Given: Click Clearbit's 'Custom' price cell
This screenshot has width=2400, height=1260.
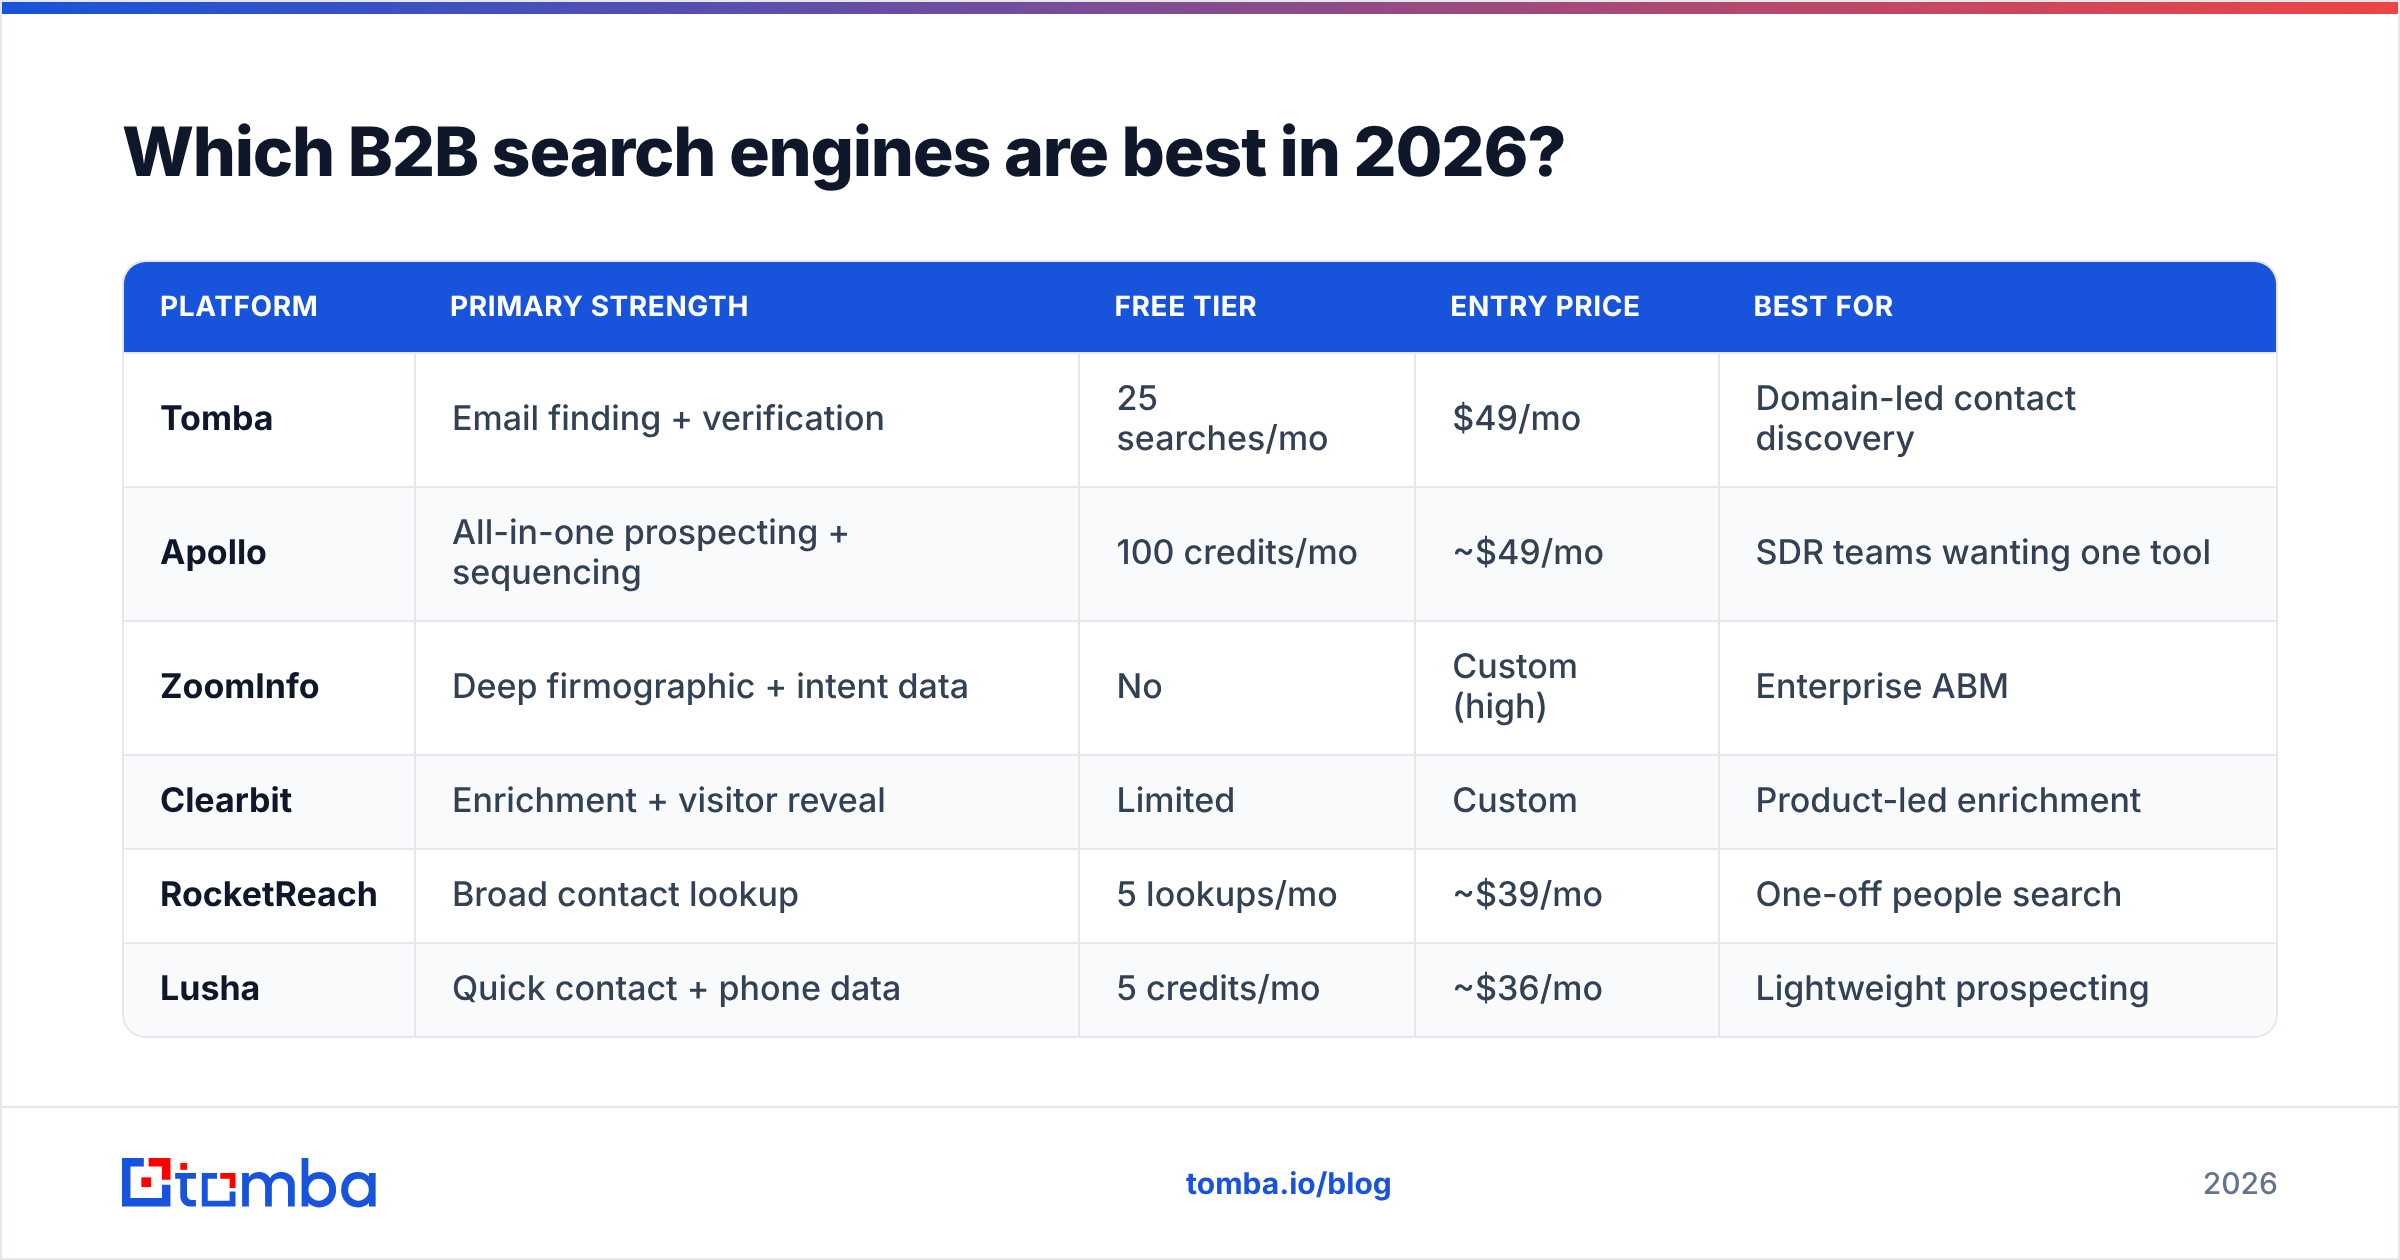Looking at the screenshot, I should (1567, 801).
